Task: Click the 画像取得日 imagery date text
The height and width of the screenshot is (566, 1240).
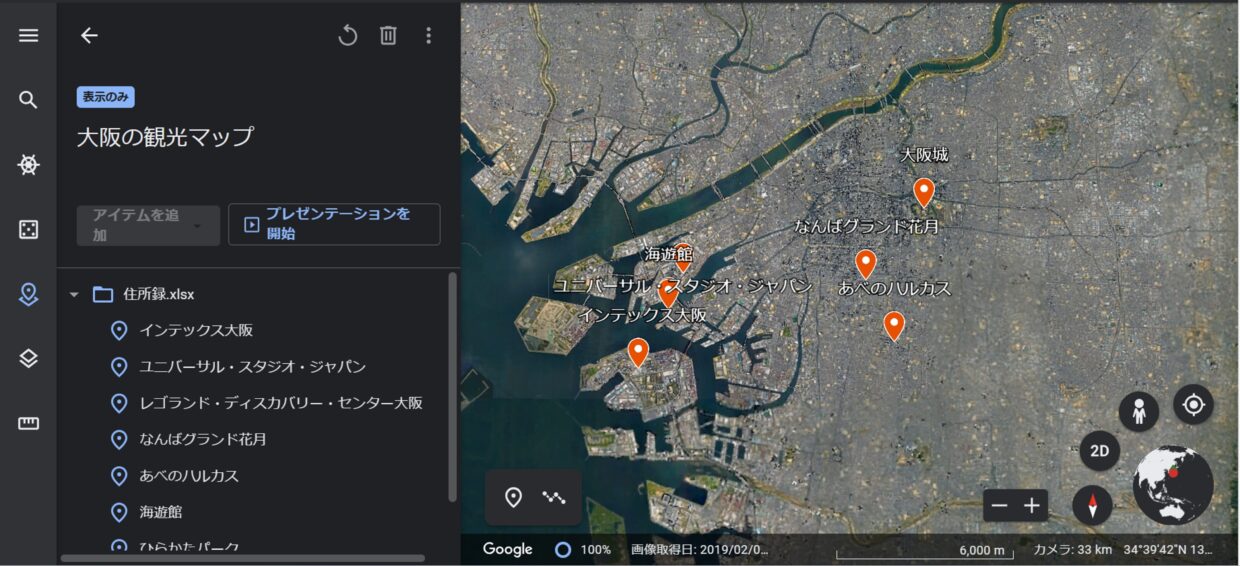Action: pos(700,550)
